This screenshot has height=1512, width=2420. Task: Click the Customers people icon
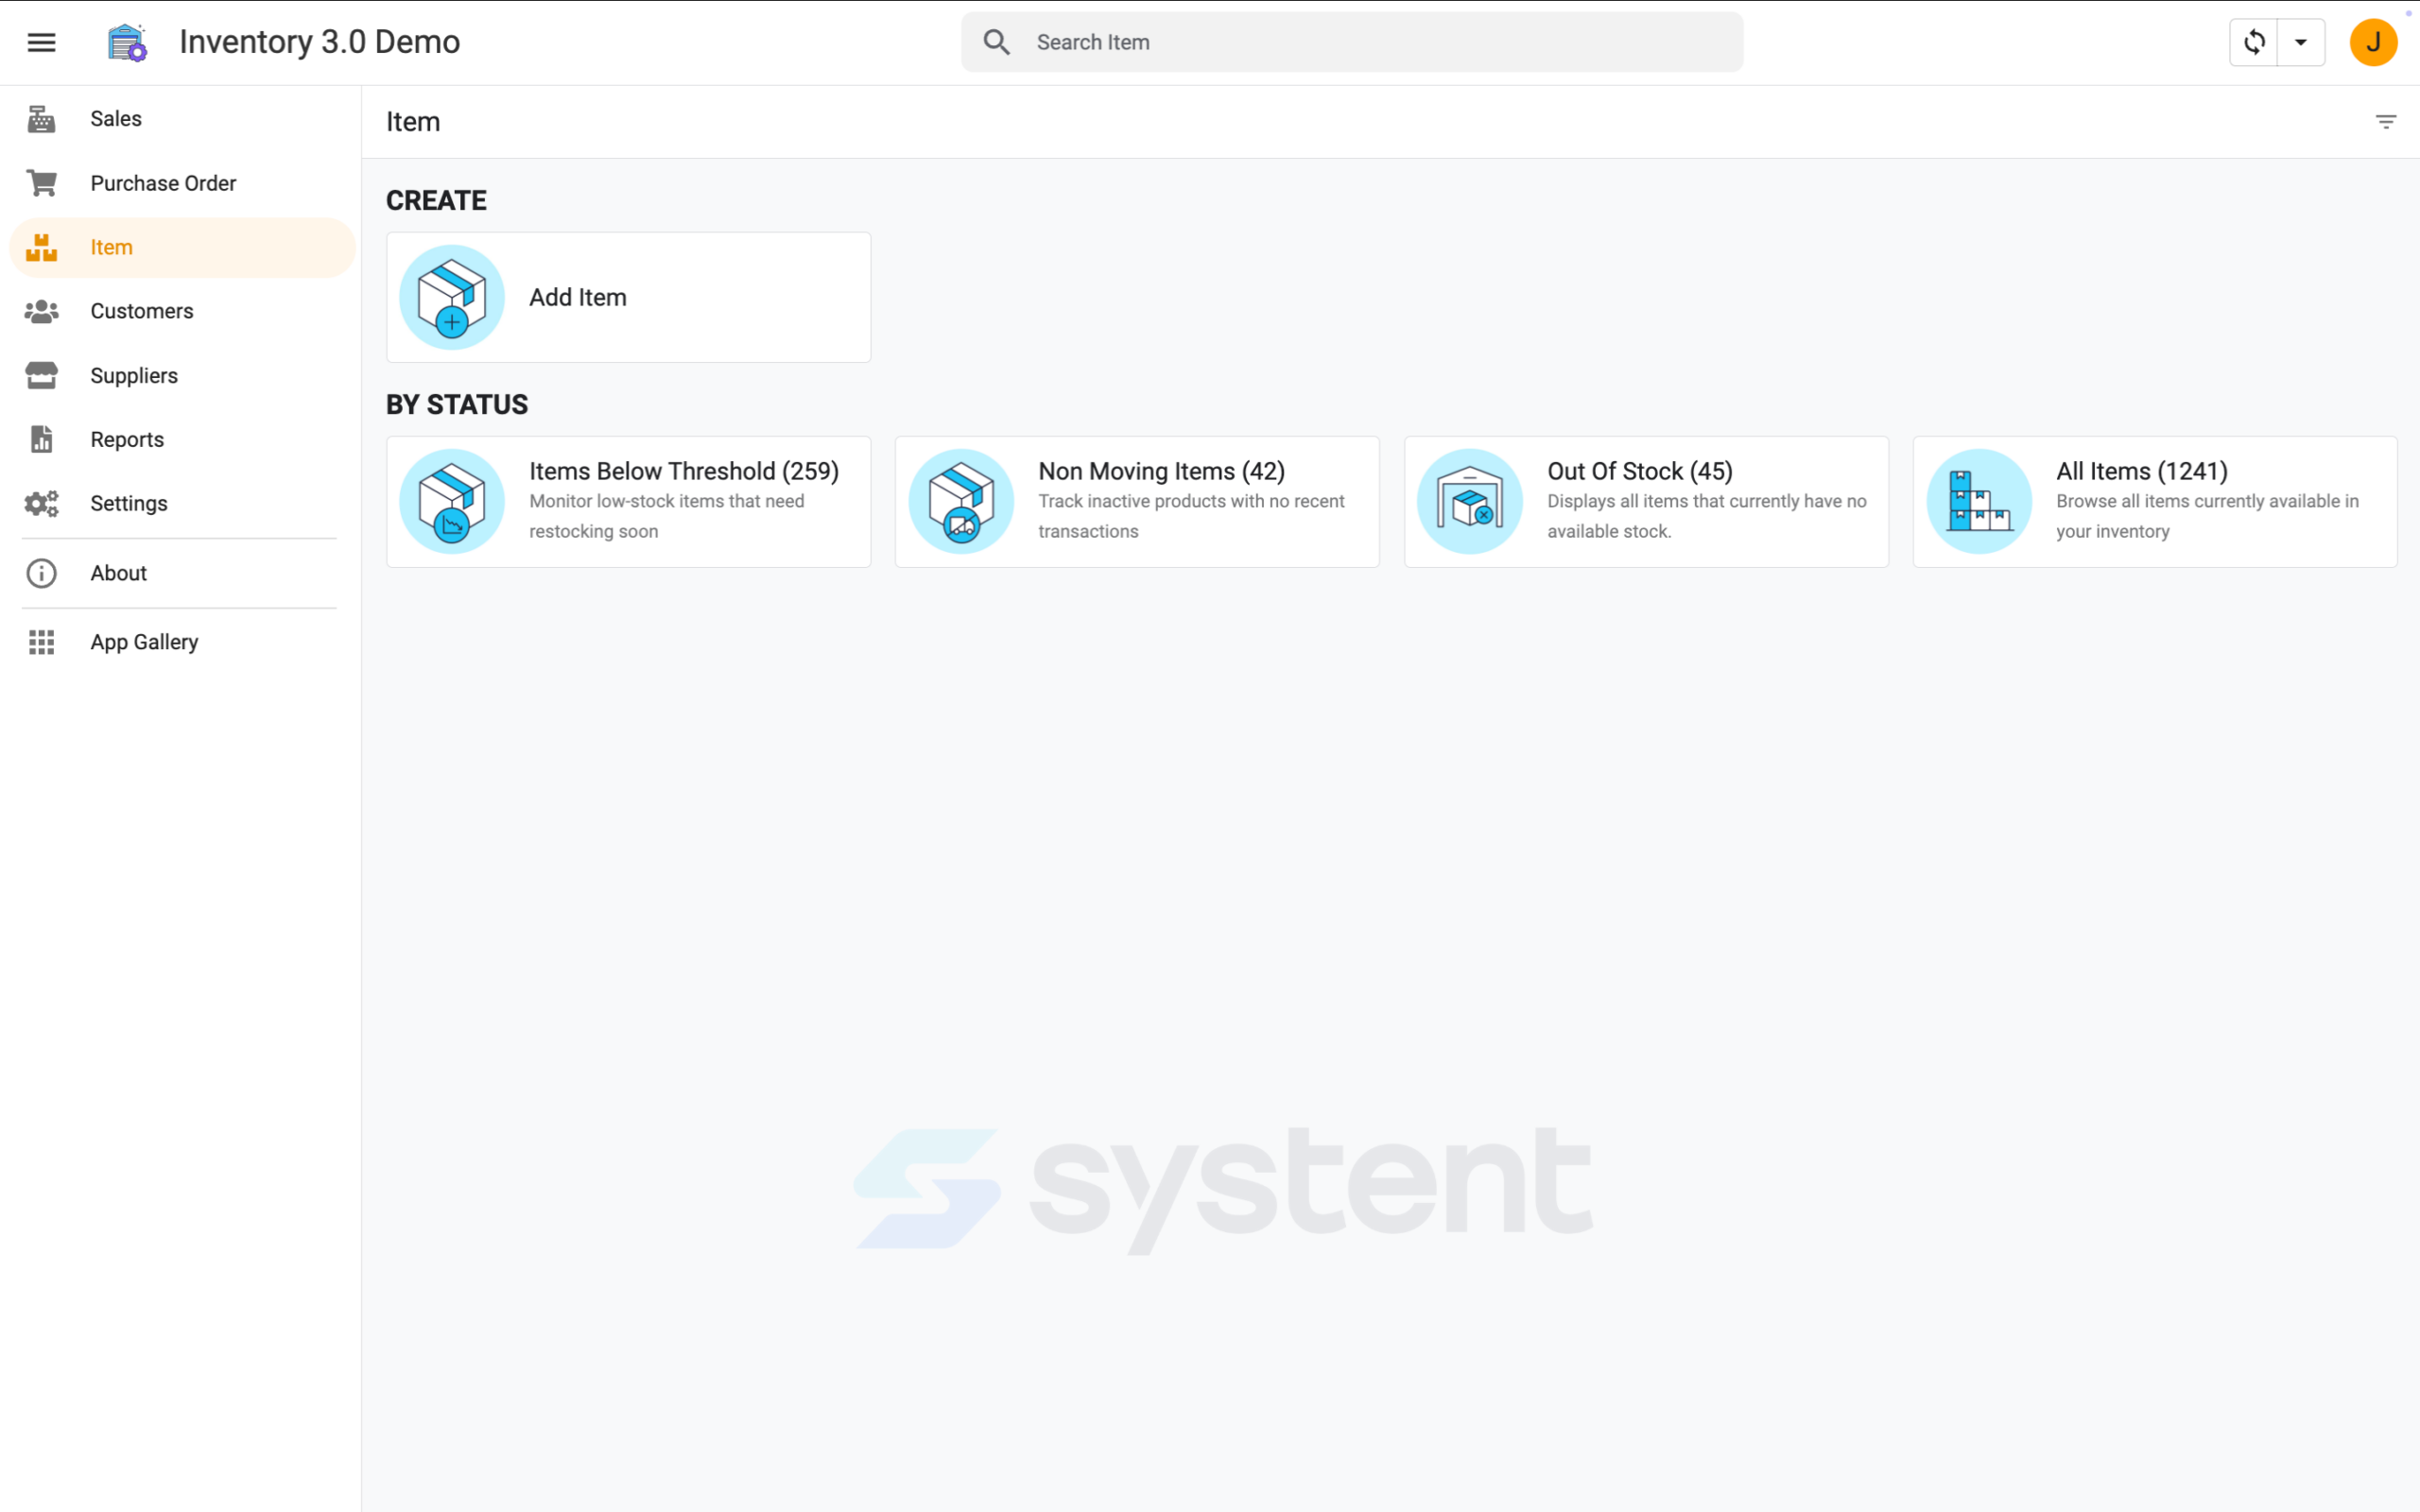click(41, 311)
